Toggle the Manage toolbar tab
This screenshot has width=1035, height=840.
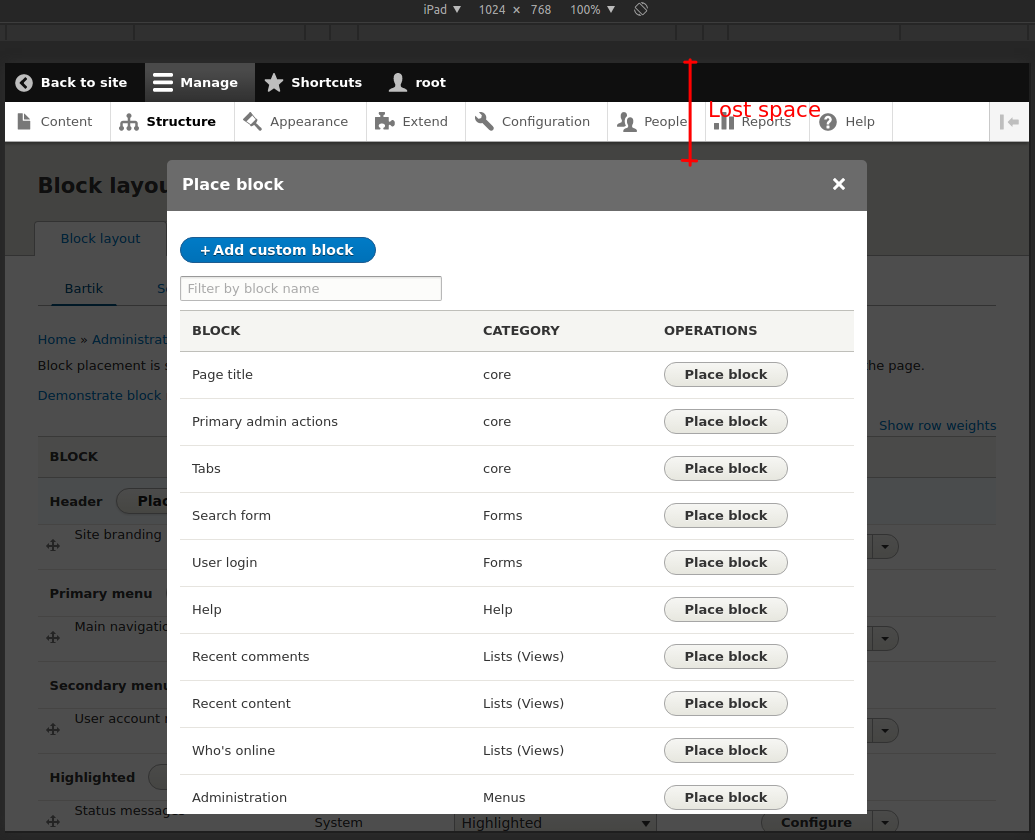tap(199, 82)
